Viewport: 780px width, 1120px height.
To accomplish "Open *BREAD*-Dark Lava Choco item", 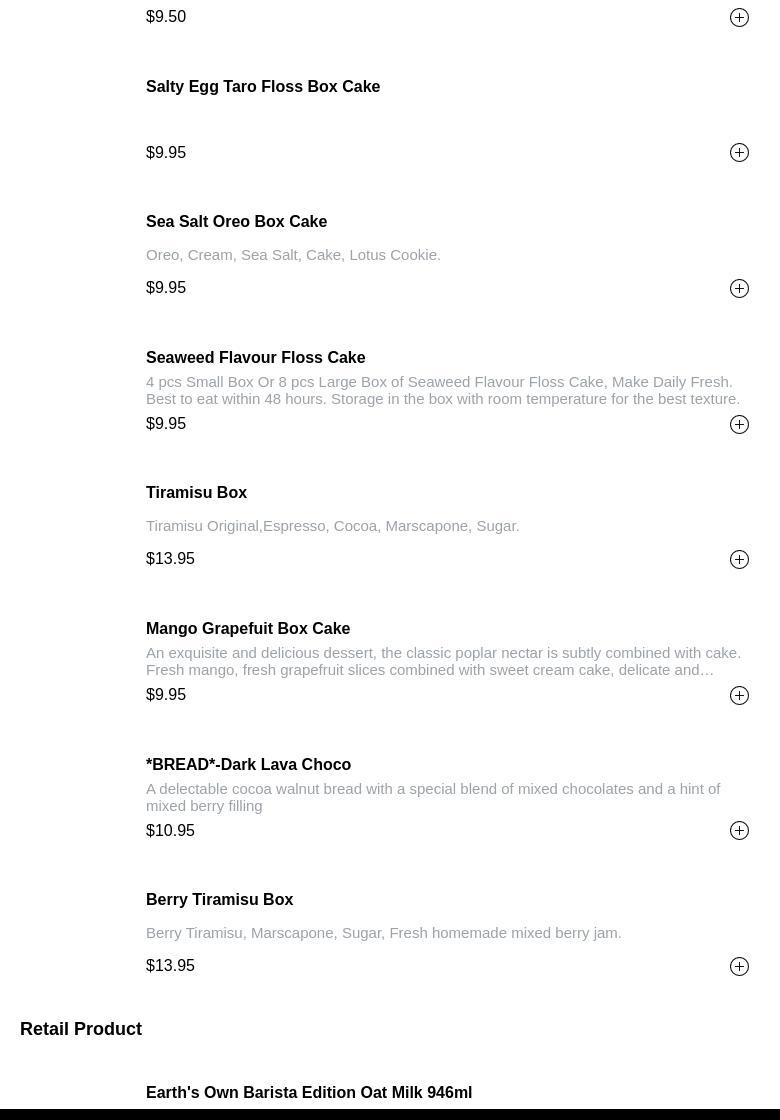I will pyautogui.click(x=249, y=765).
